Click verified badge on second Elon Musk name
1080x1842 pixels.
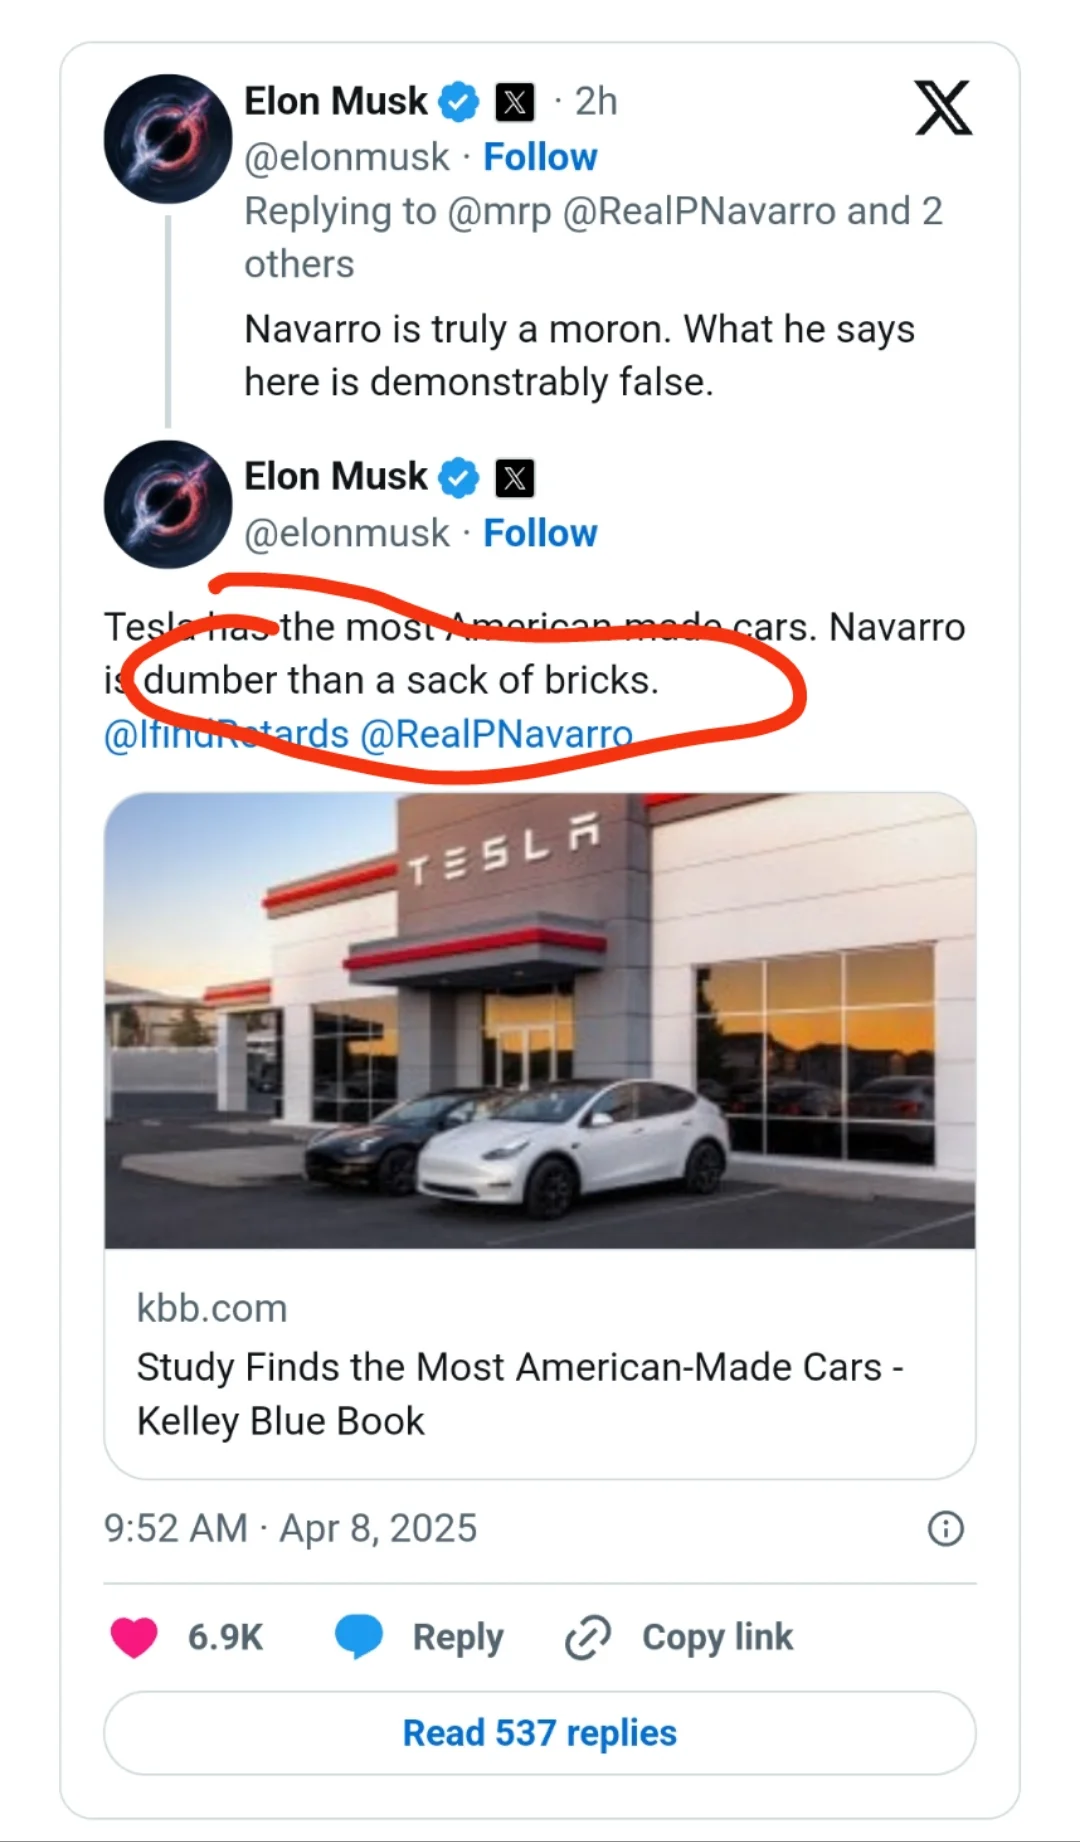[459, 478]
